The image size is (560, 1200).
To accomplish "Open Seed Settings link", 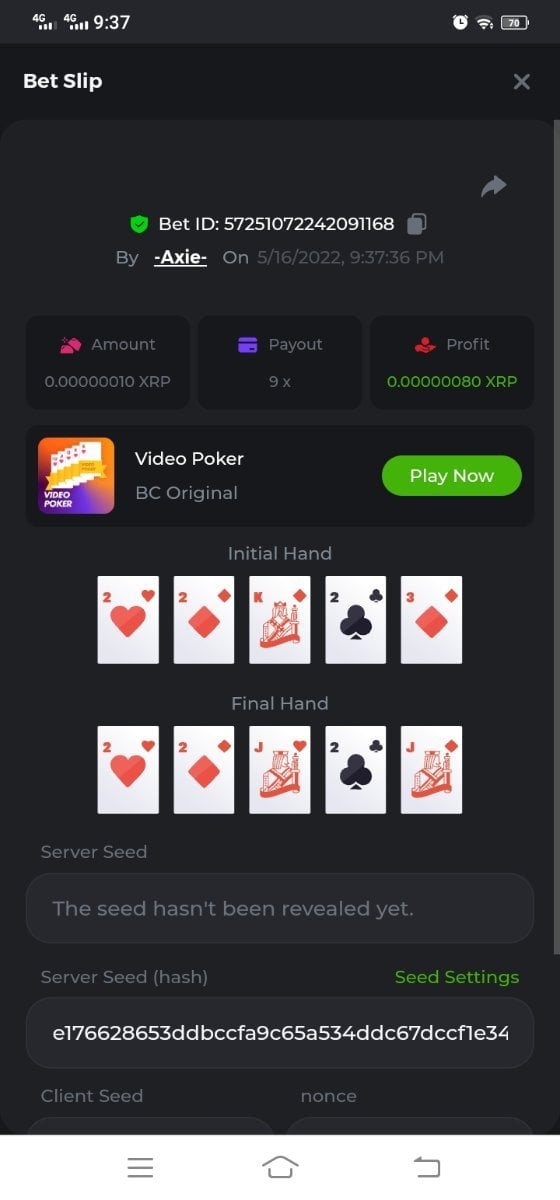I will tap(457, 977).
